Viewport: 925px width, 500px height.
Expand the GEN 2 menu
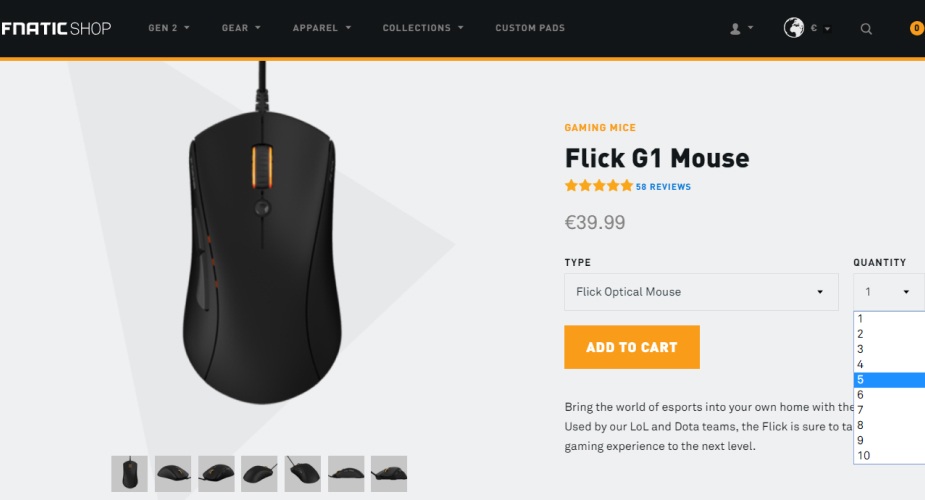169,28
